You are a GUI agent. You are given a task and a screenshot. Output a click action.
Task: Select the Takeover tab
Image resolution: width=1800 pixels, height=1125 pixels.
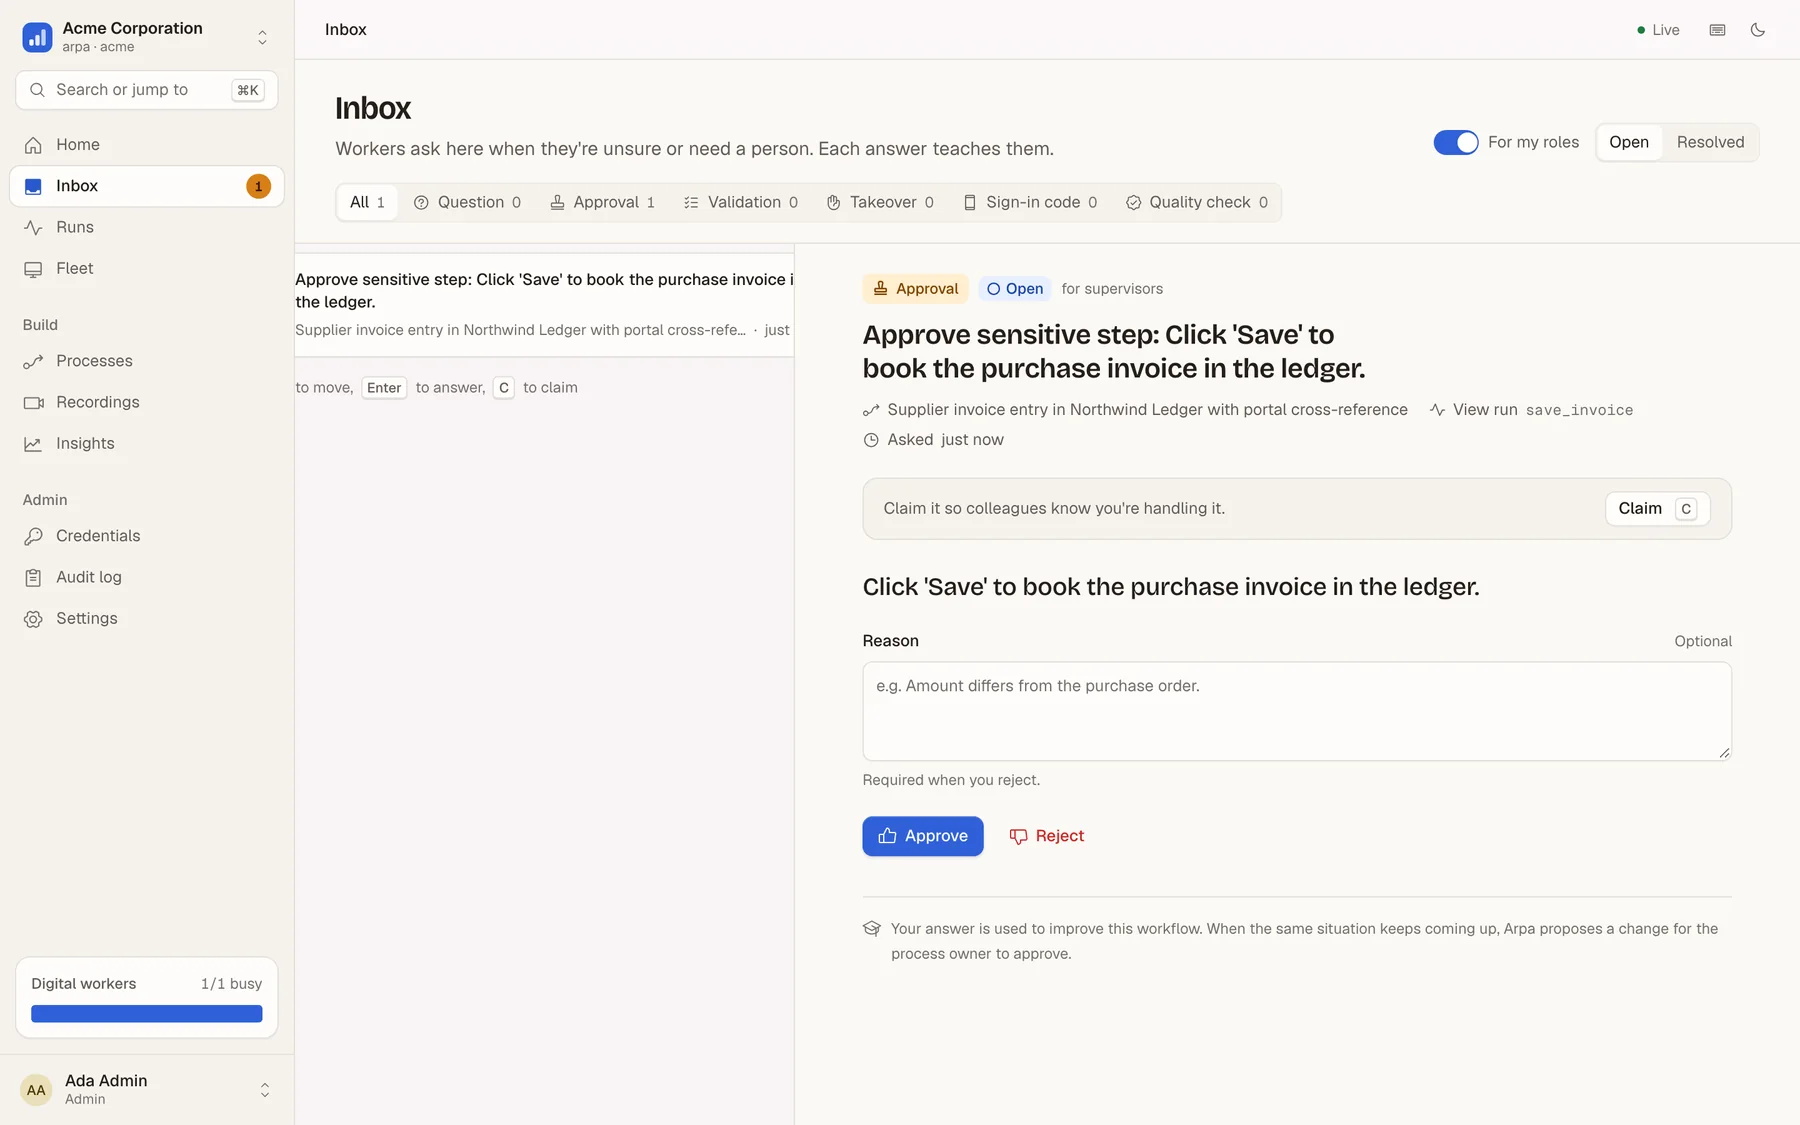880,203
